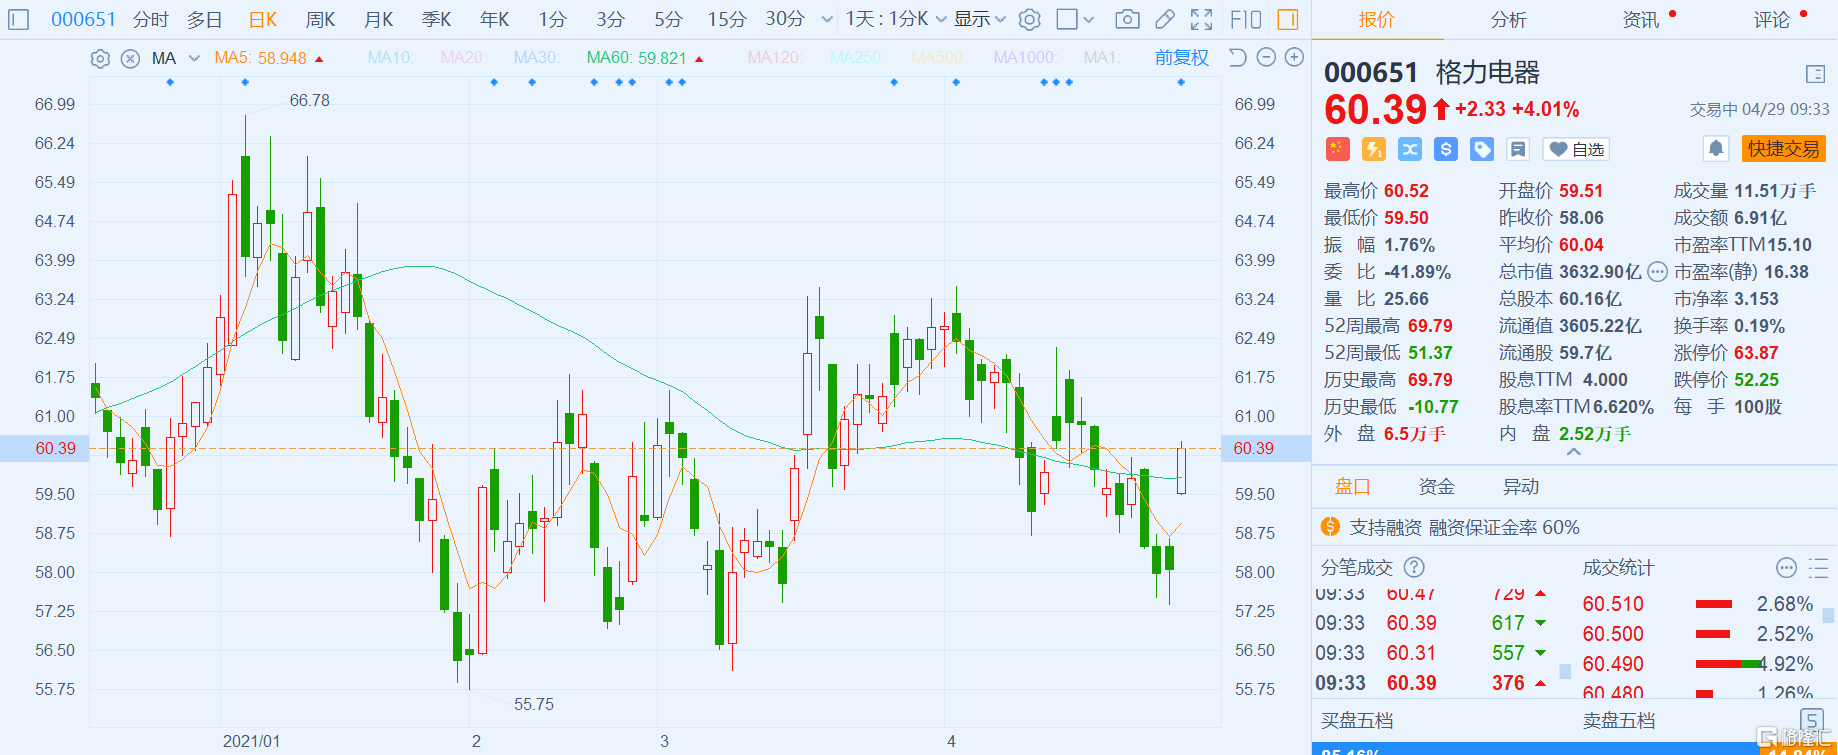Open the F10 company info

tap(1246, 19)
